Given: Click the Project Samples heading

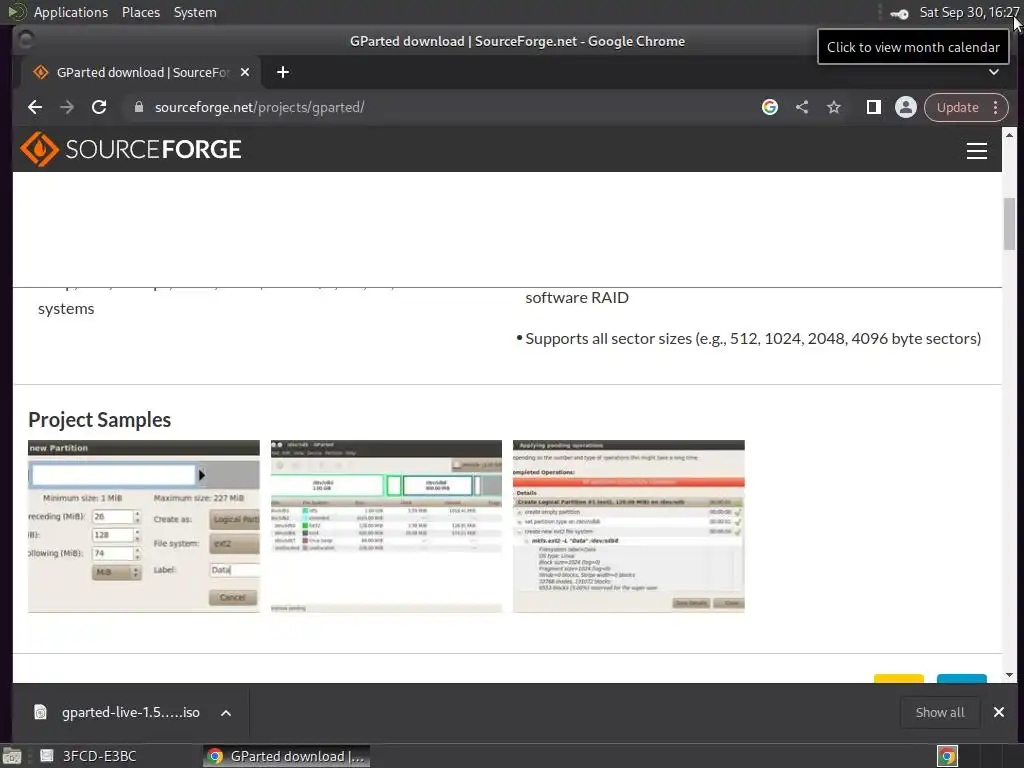Looking at the screenshot, I should 99,420.
